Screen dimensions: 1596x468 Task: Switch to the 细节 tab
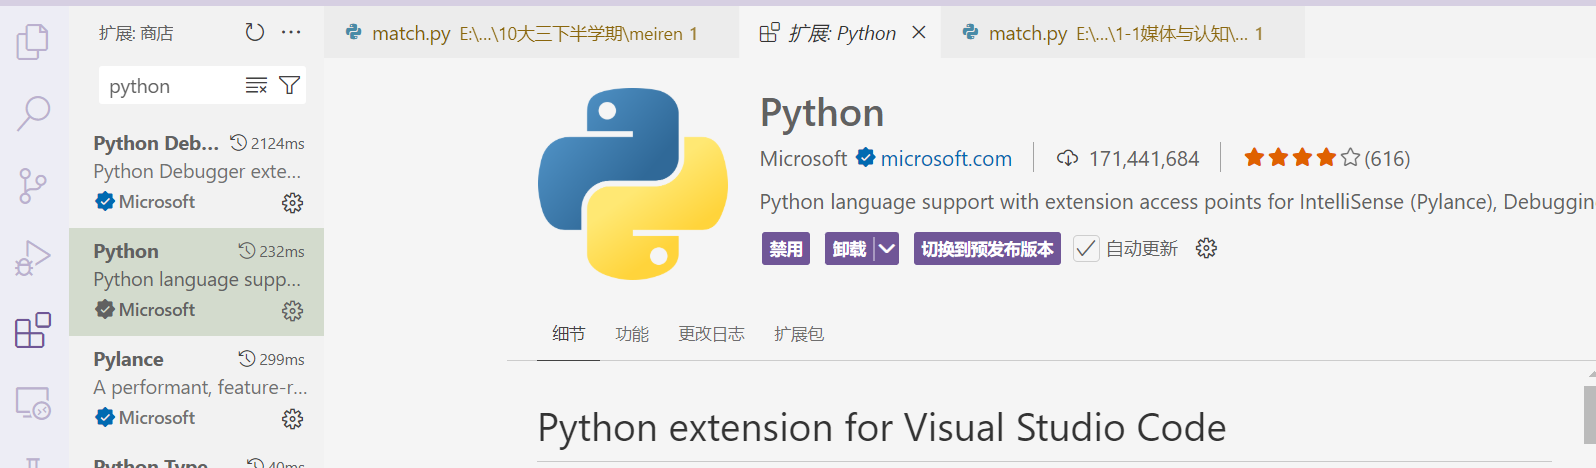pyautogui.click(x=568, y=334)
